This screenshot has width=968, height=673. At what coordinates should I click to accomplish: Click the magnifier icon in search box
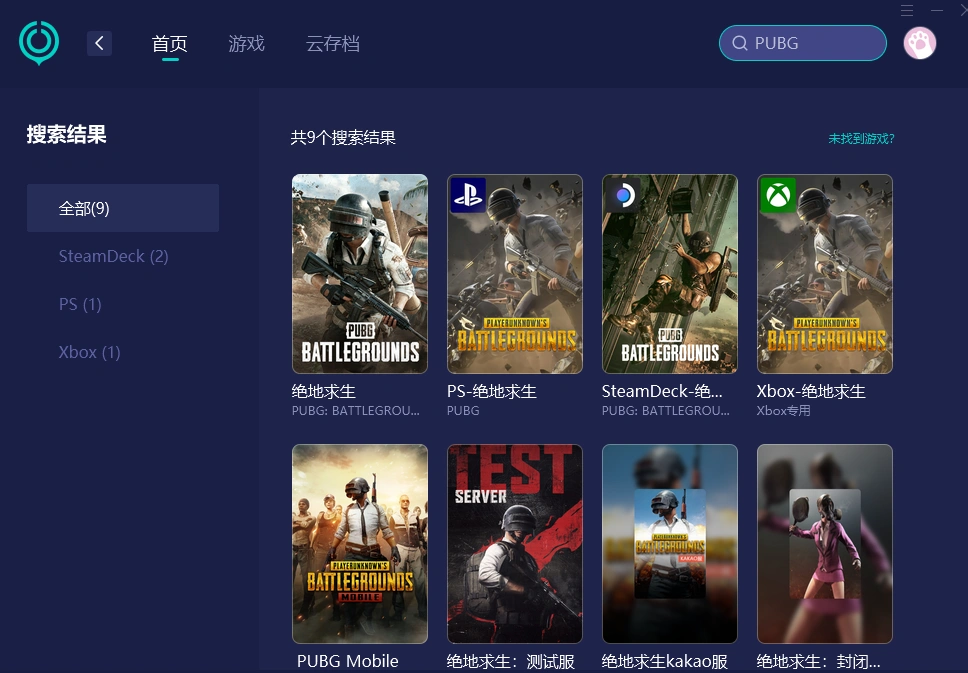tap(740, 43)
